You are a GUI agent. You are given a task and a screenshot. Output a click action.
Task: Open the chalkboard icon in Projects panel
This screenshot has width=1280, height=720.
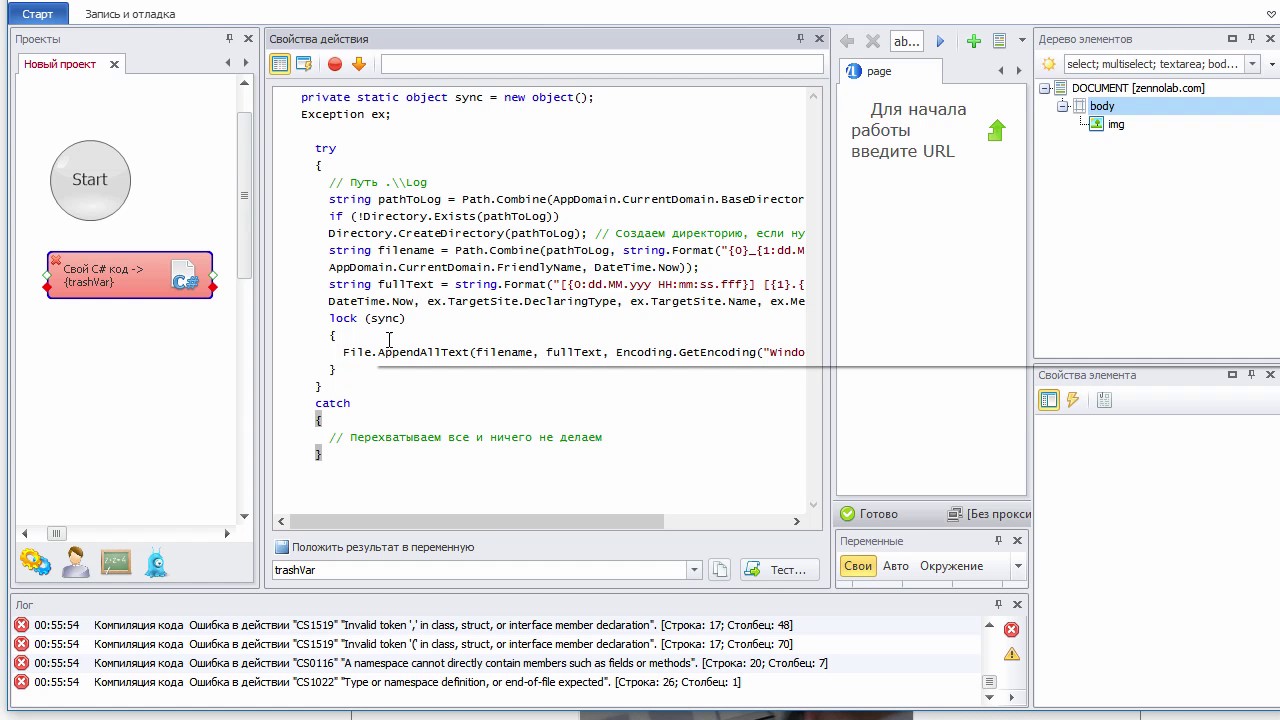[x=116, y=562]
